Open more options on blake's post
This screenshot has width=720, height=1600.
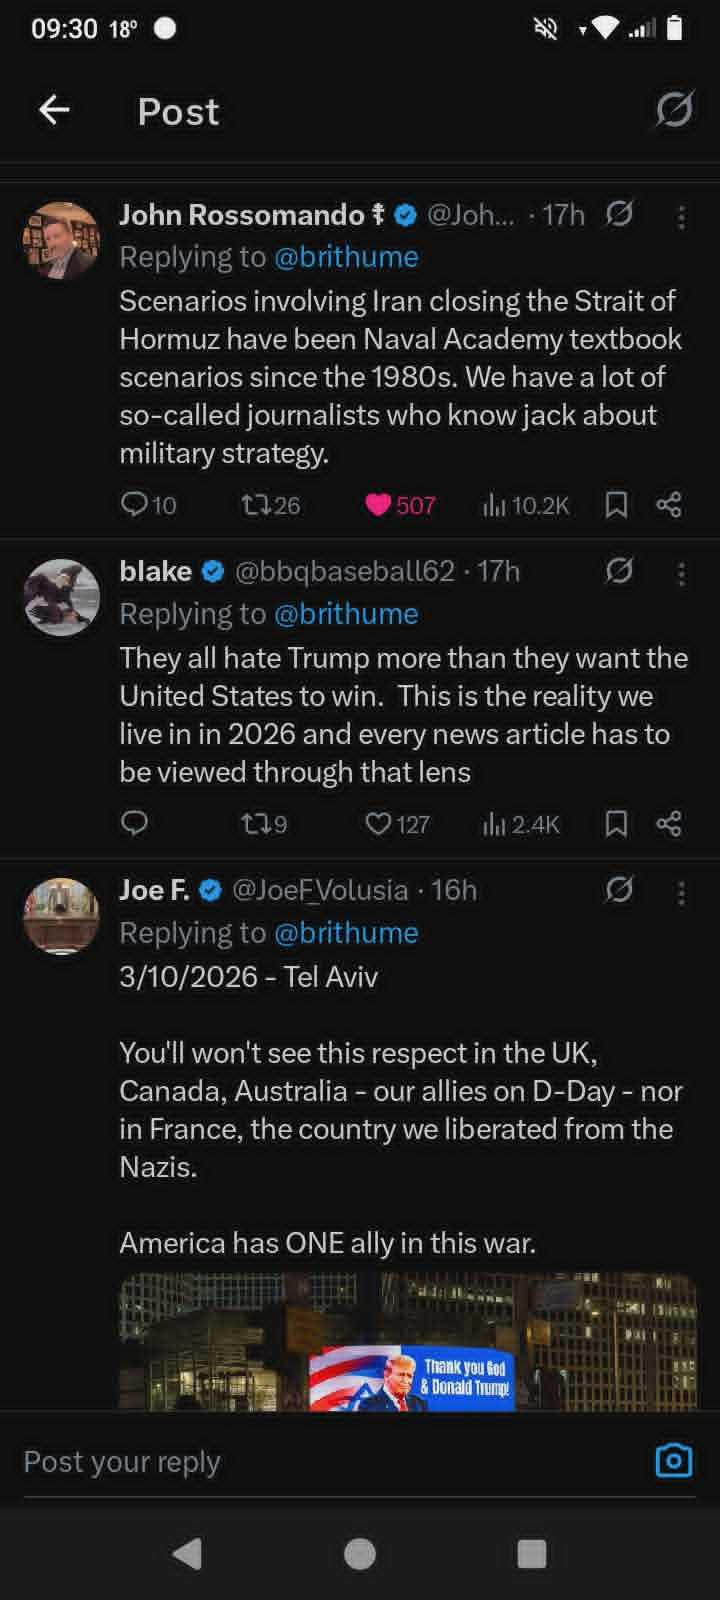[681, 573]
